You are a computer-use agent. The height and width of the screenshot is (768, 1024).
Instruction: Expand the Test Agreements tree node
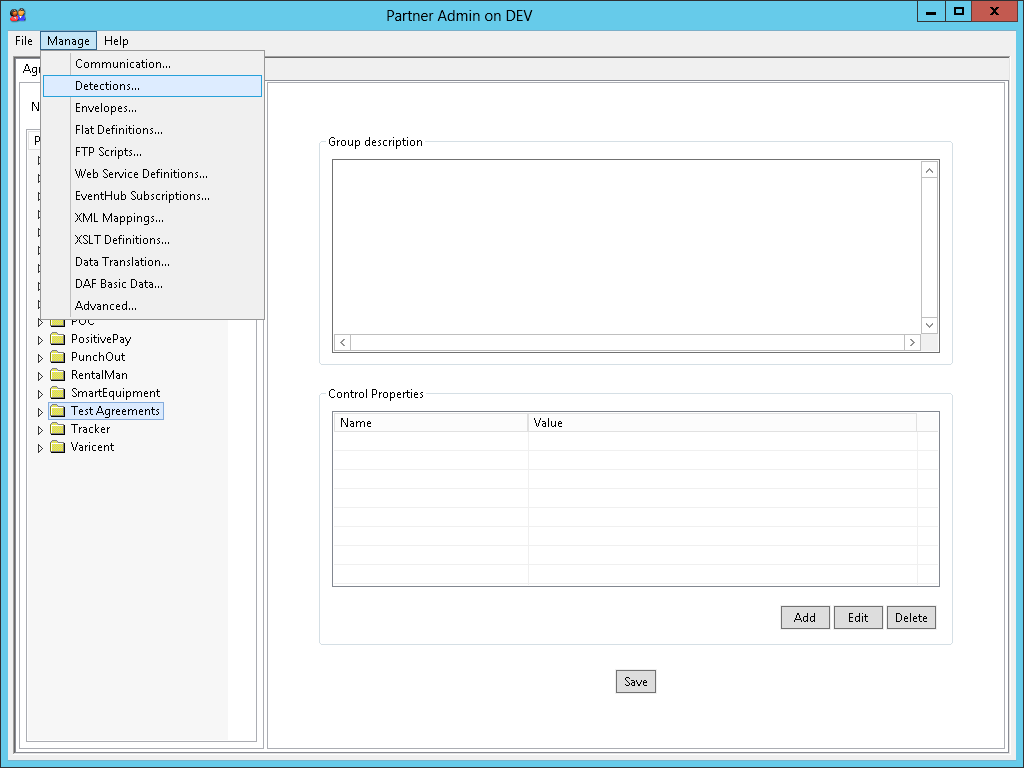pos(41,412)
